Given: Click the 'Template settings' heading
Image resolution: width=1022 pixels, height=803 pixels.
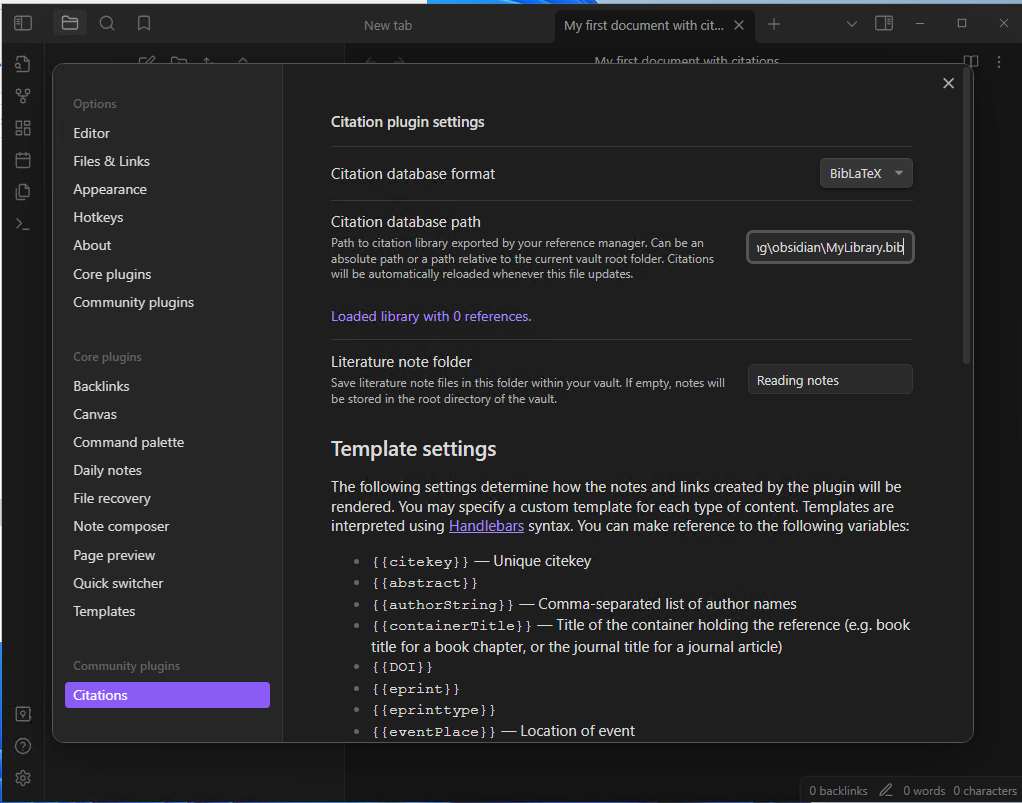Looking at the screenshot, I should 413,449.
